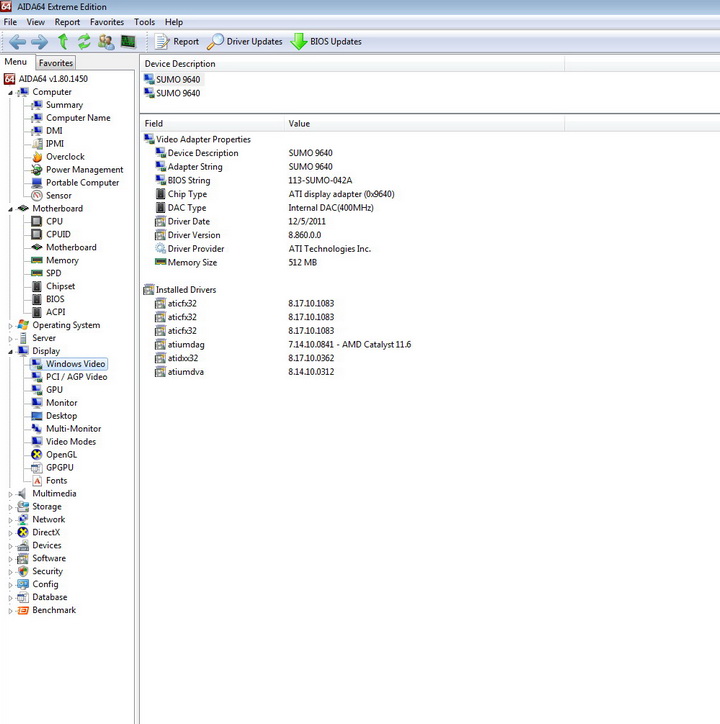Select the OpenGL icon
Screen dimensions: 720x724
coord(37,455)
